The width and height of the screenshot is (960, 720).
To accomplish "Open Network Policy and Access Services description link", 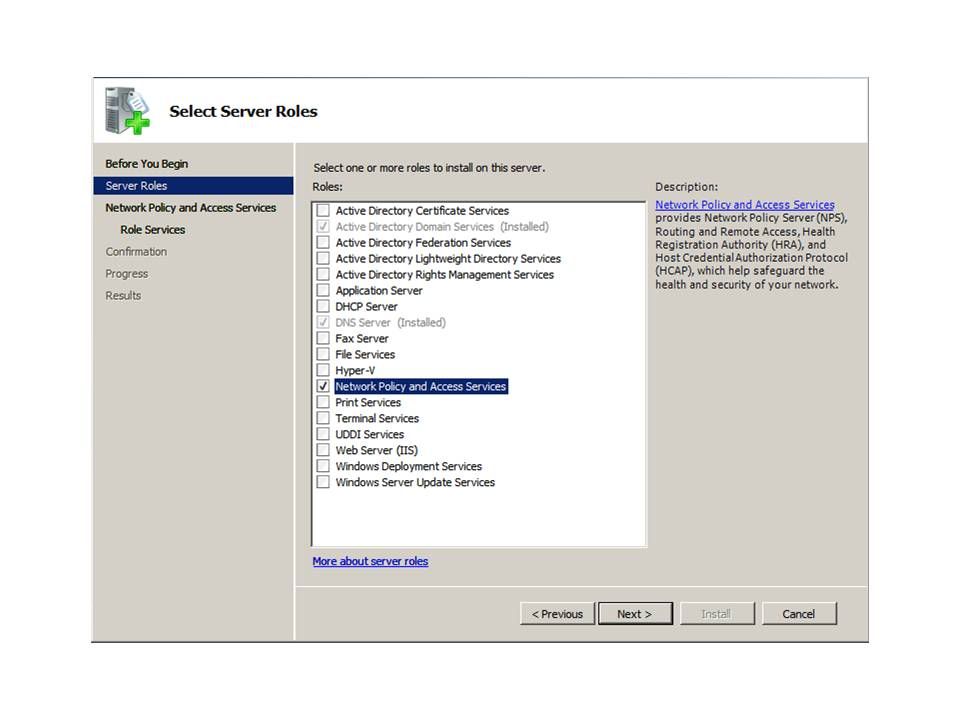I will [x=744, y=205].
